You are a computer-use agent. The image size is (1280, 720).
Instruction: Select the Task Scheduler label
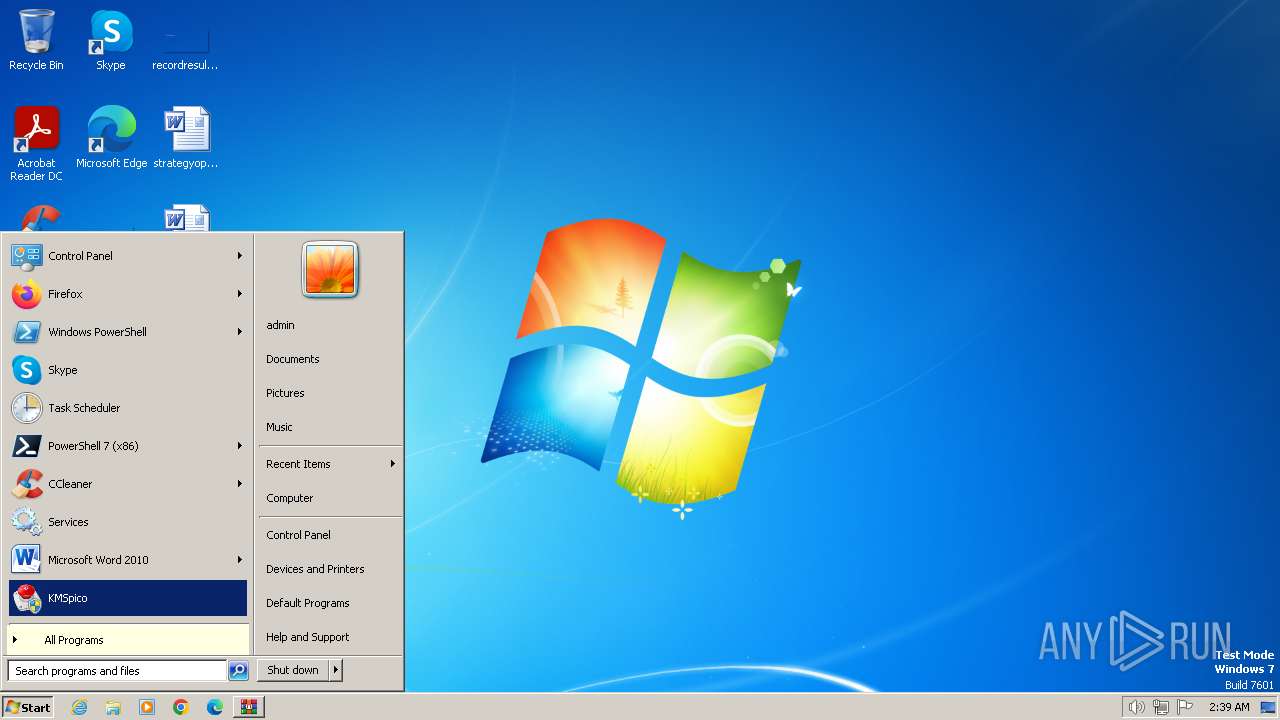pyautogui.click(x=84, y=408)
